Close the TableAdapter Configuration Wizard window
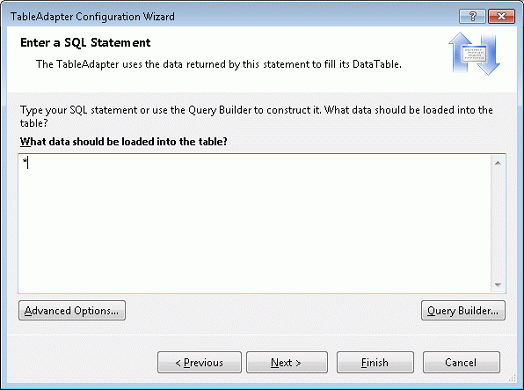 501,16
